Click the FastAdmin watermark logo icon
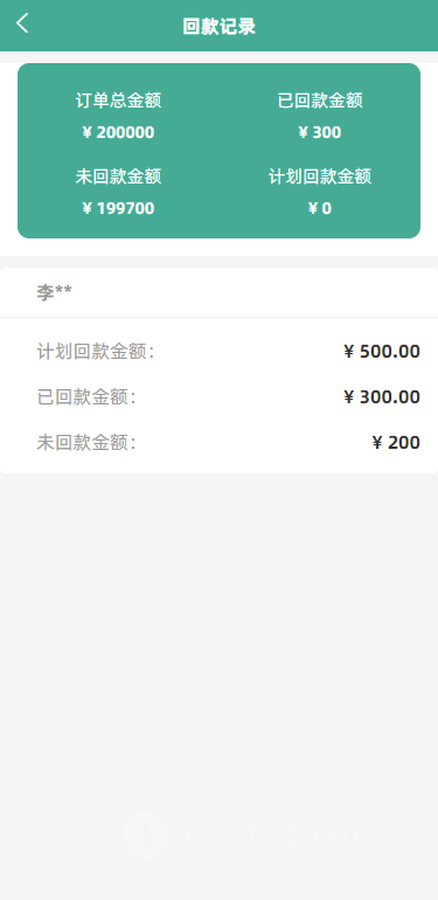This screenshot has width=438, height=900. [x=145, y=836]
